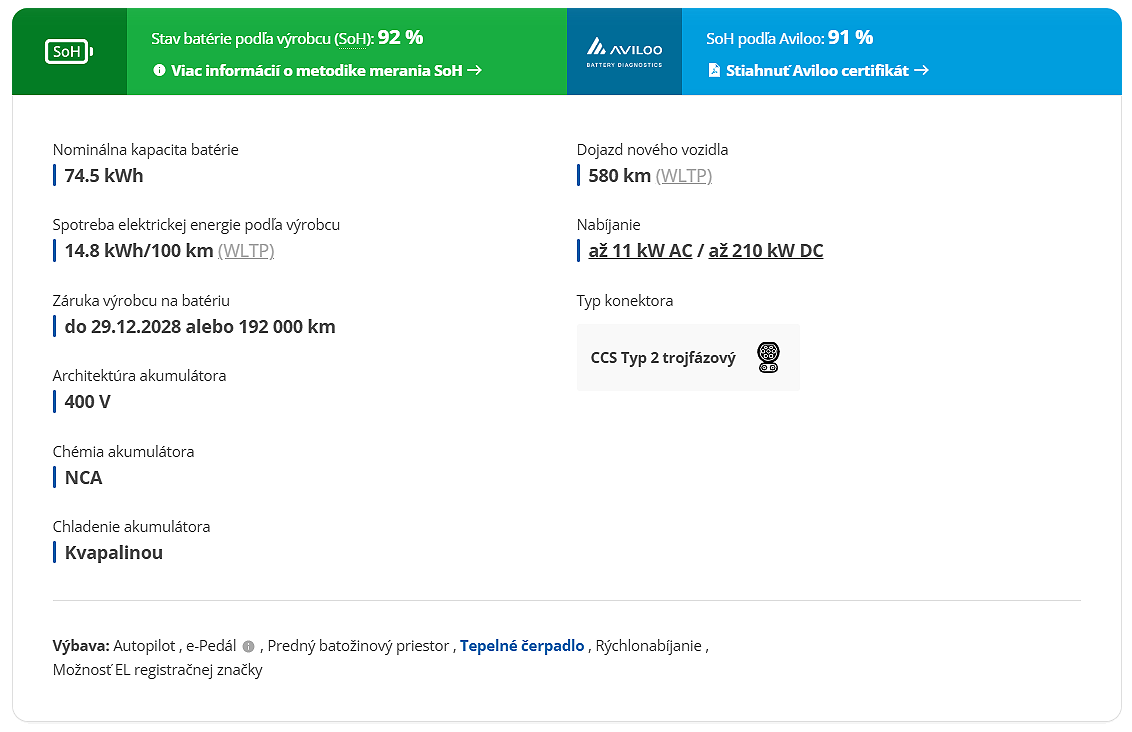Screen dimensions: 1132x732
Task: Open the až 210 kW DC charging link
Action: click(766, 250)
